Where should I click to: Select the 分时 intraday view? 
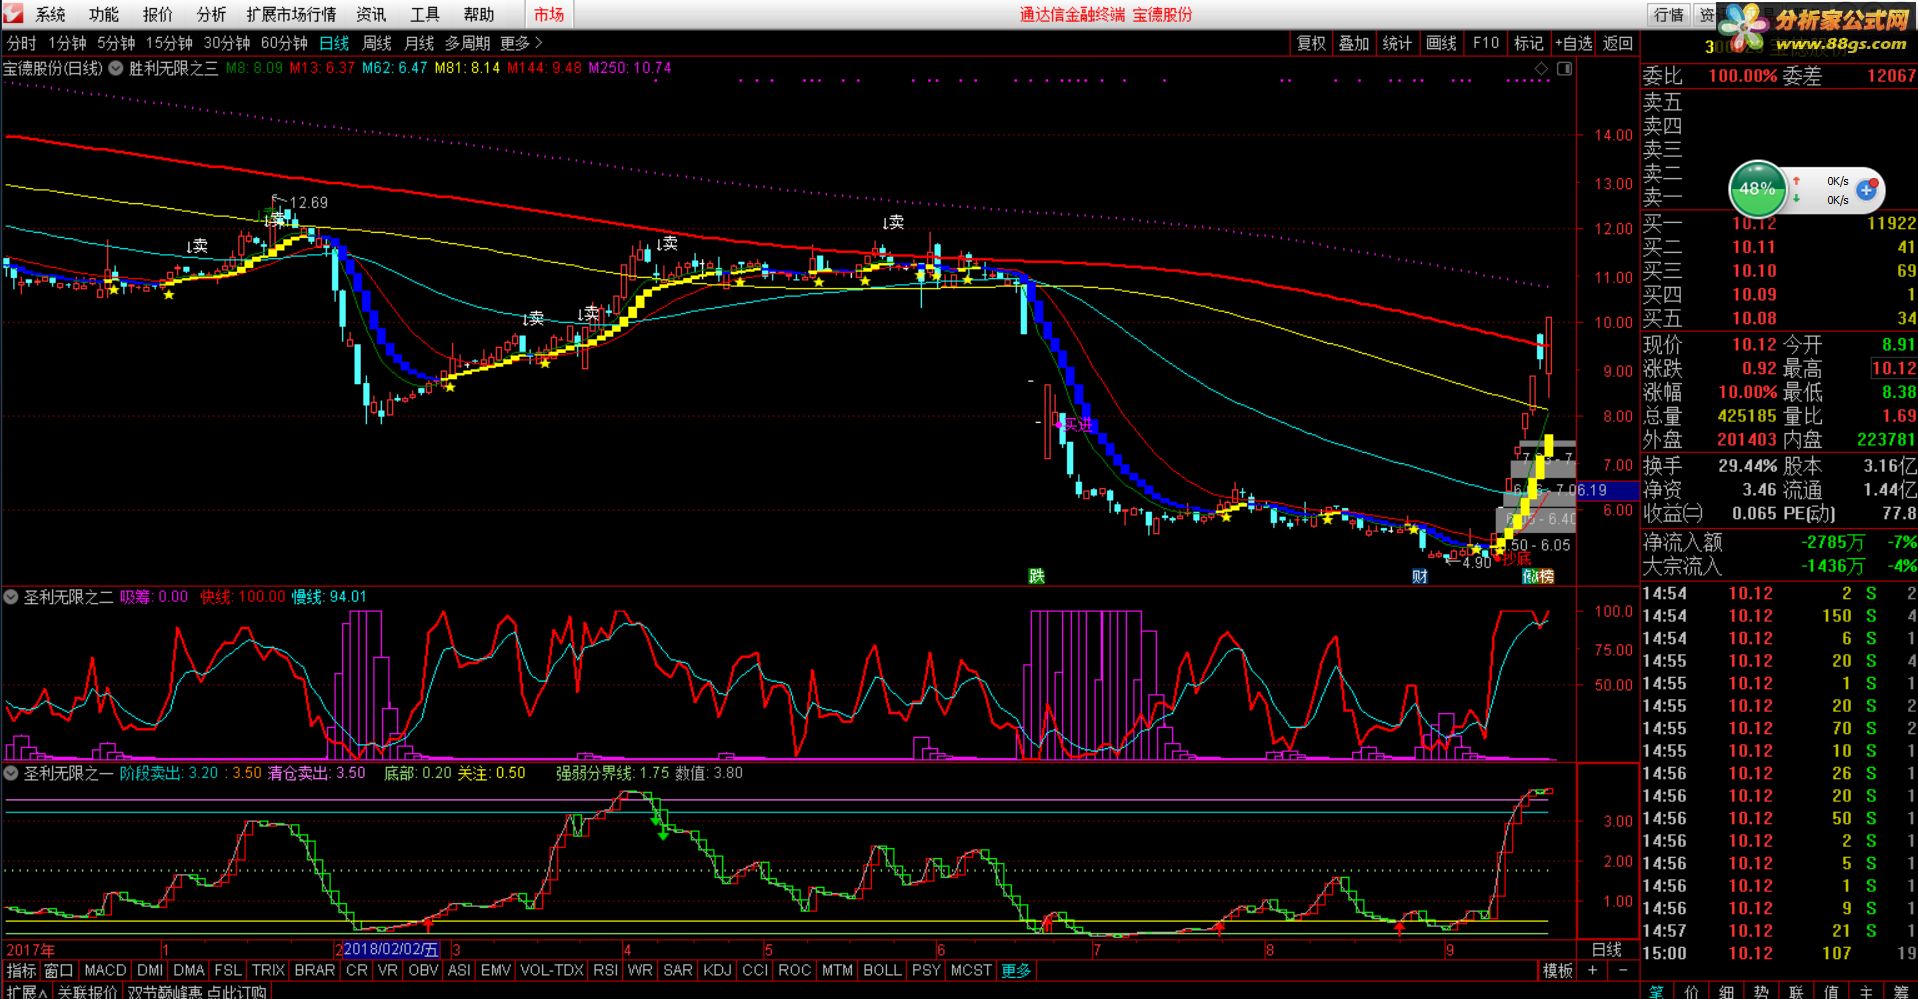coord(21,43)
